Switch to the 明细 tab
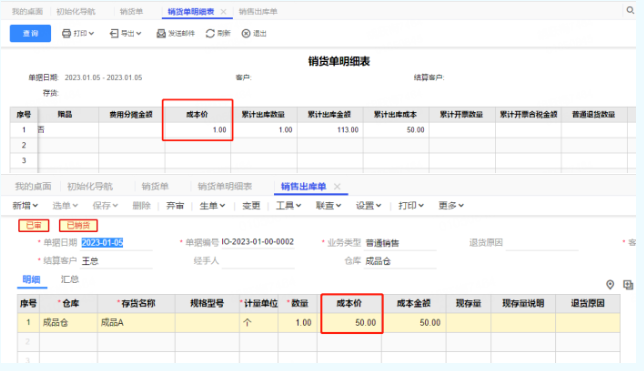The image size is (644, 371). tap(31, 279)
